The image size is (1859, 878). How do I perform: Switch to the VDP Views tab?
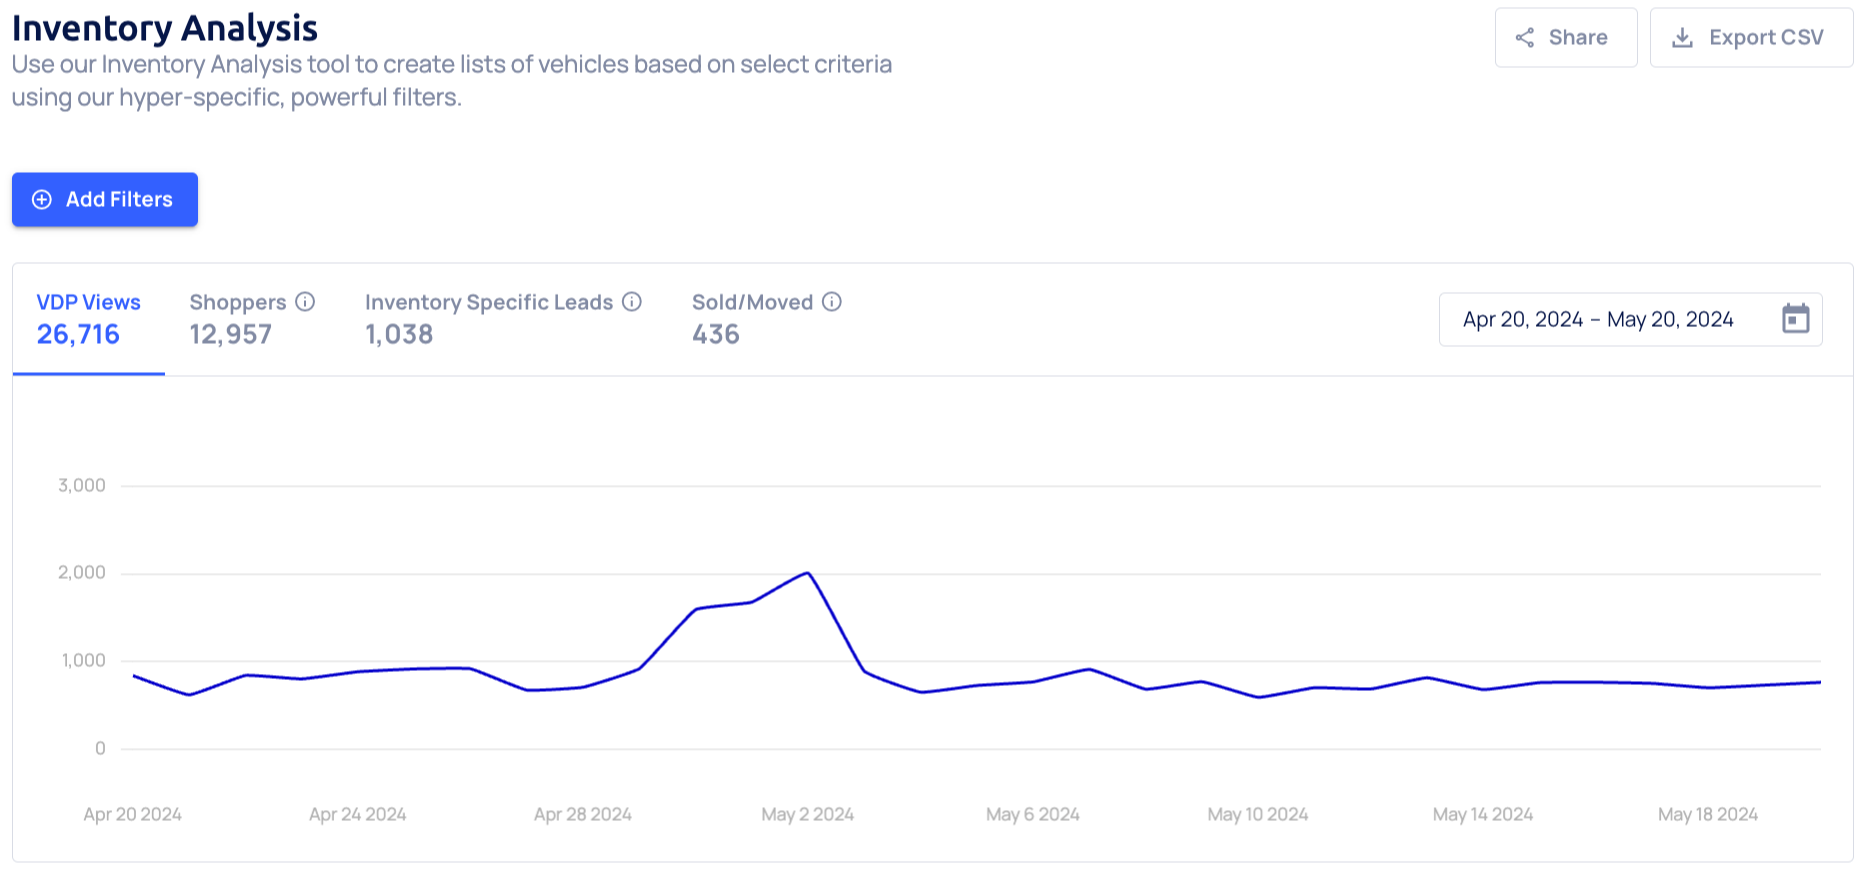coord(88,318)
